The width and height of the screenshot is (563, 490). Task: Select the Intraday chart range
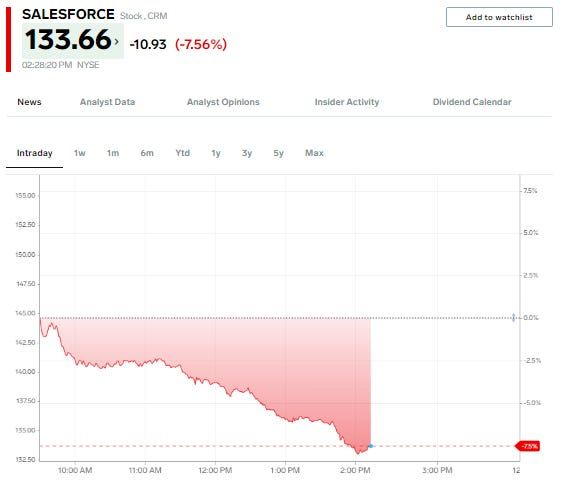tap(34, 153)
